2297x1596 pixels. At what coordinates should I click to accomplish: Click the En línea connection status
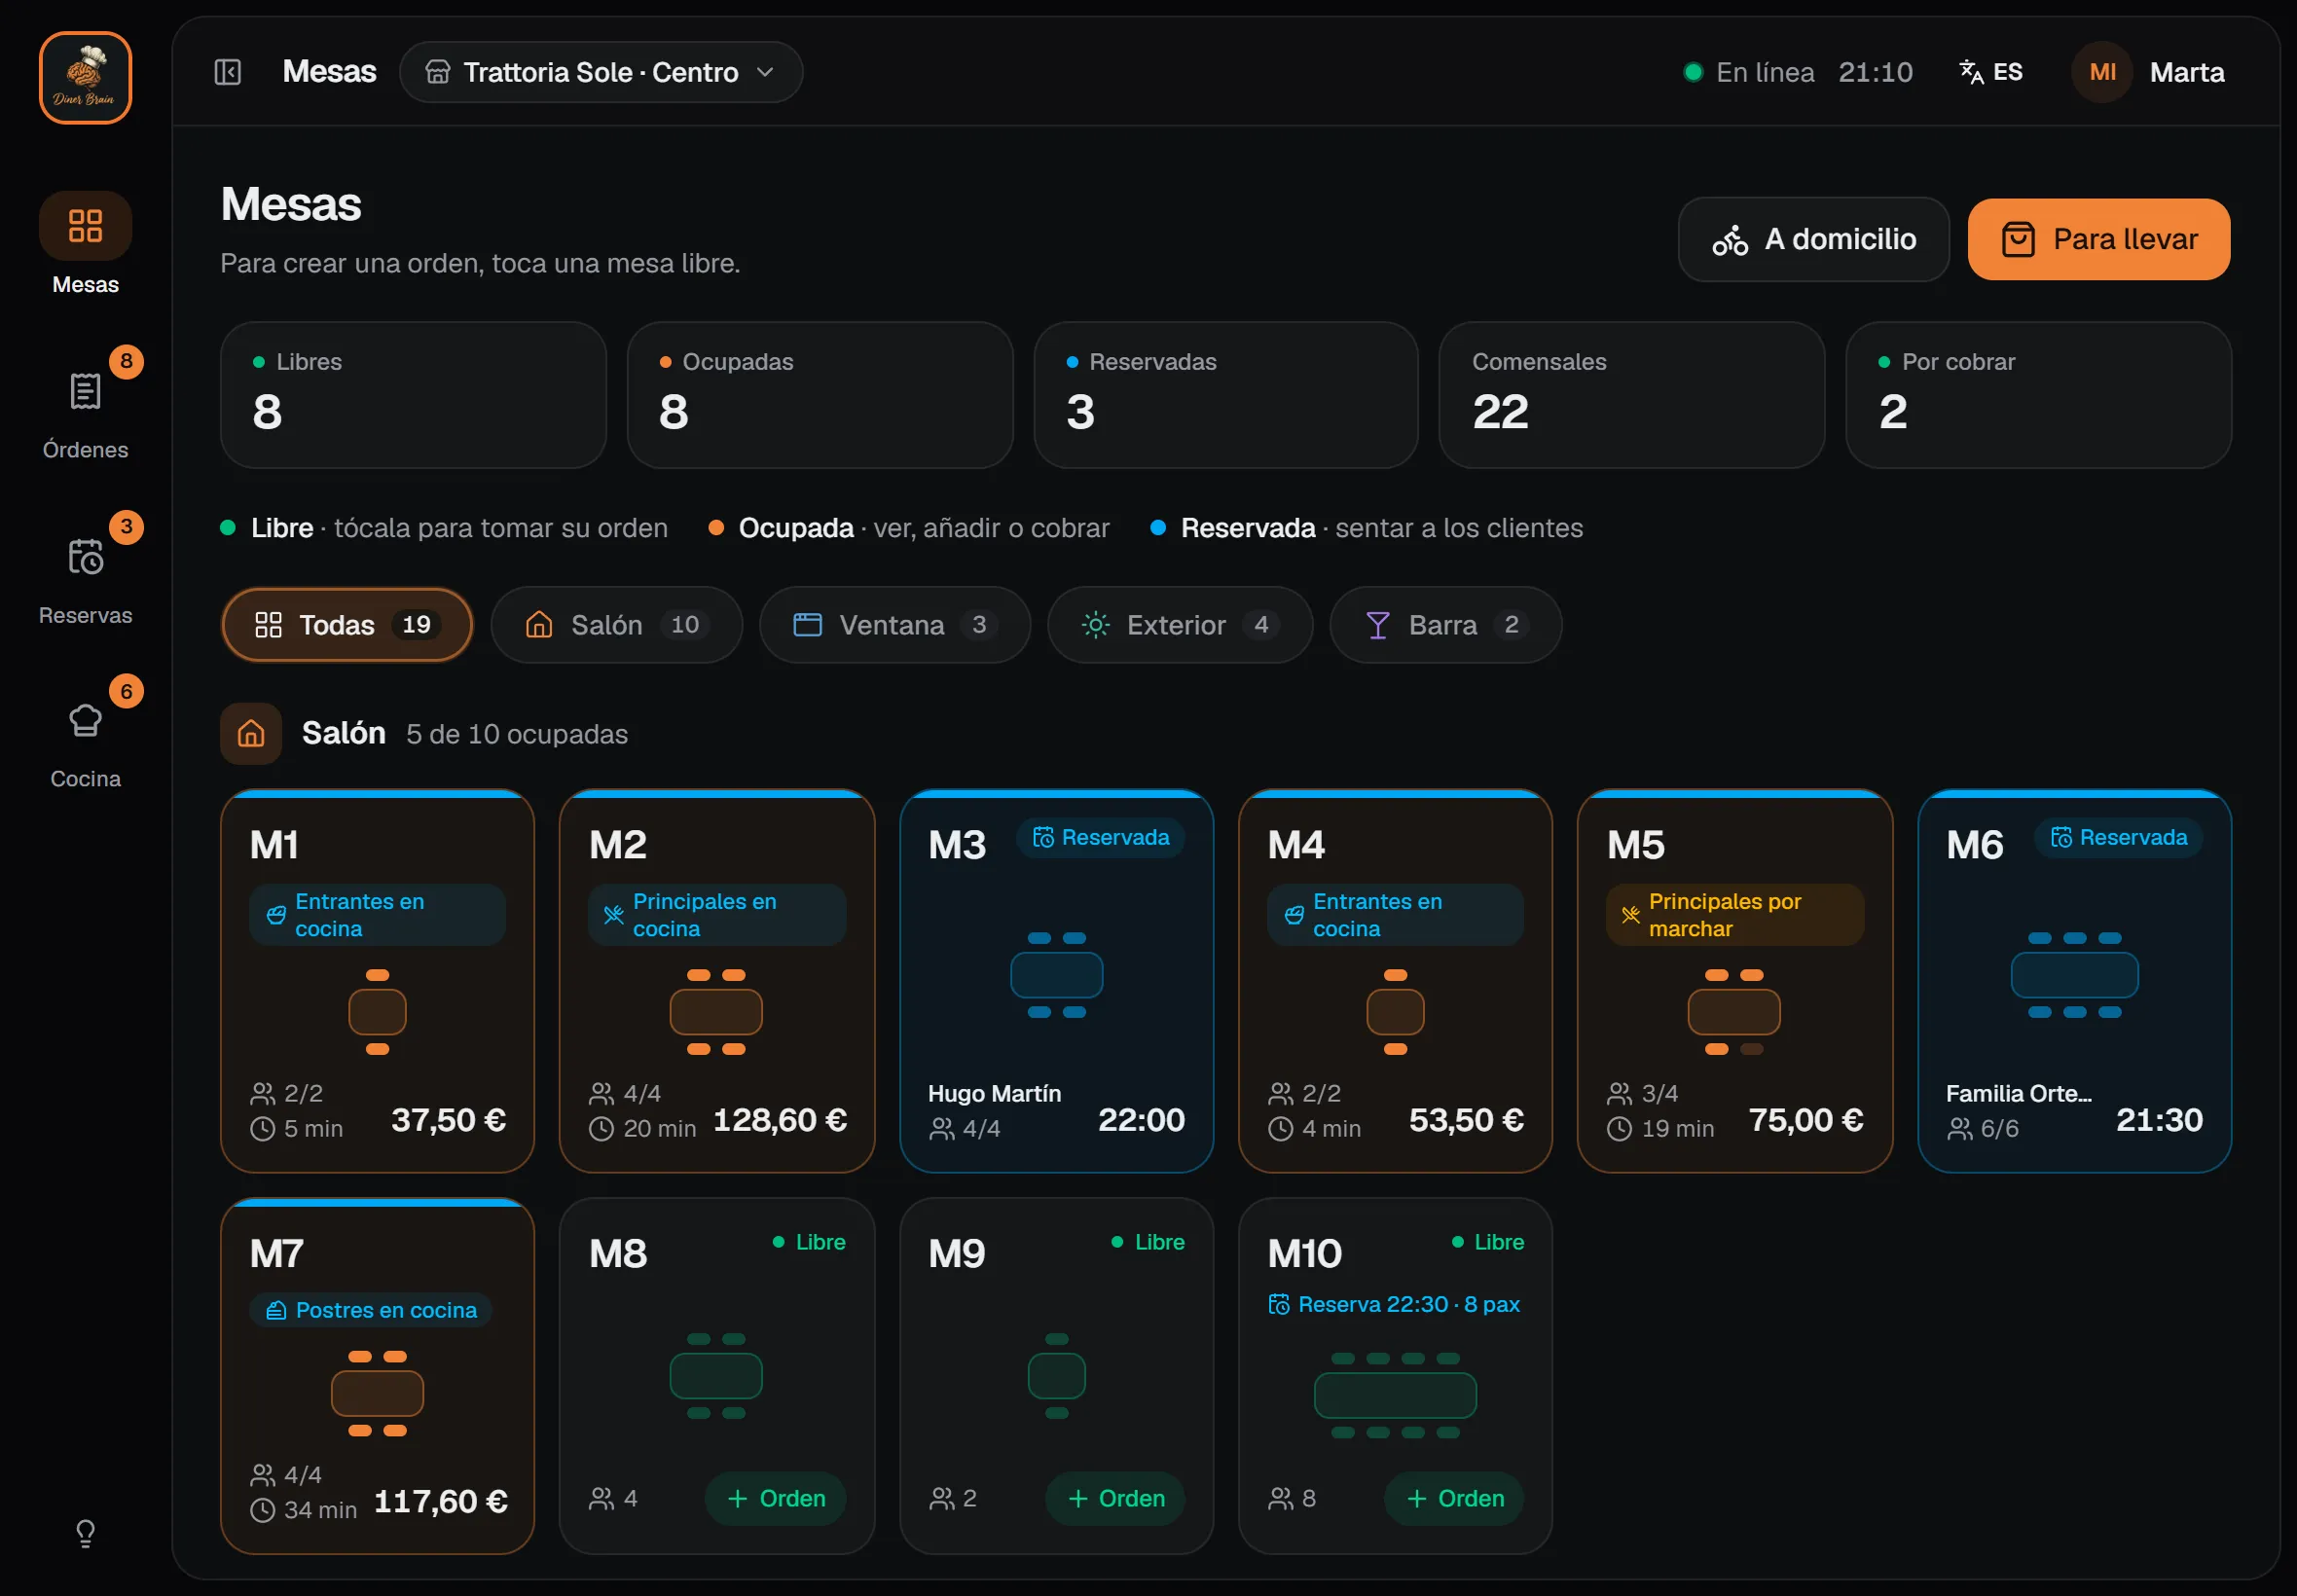[1749, 72]
